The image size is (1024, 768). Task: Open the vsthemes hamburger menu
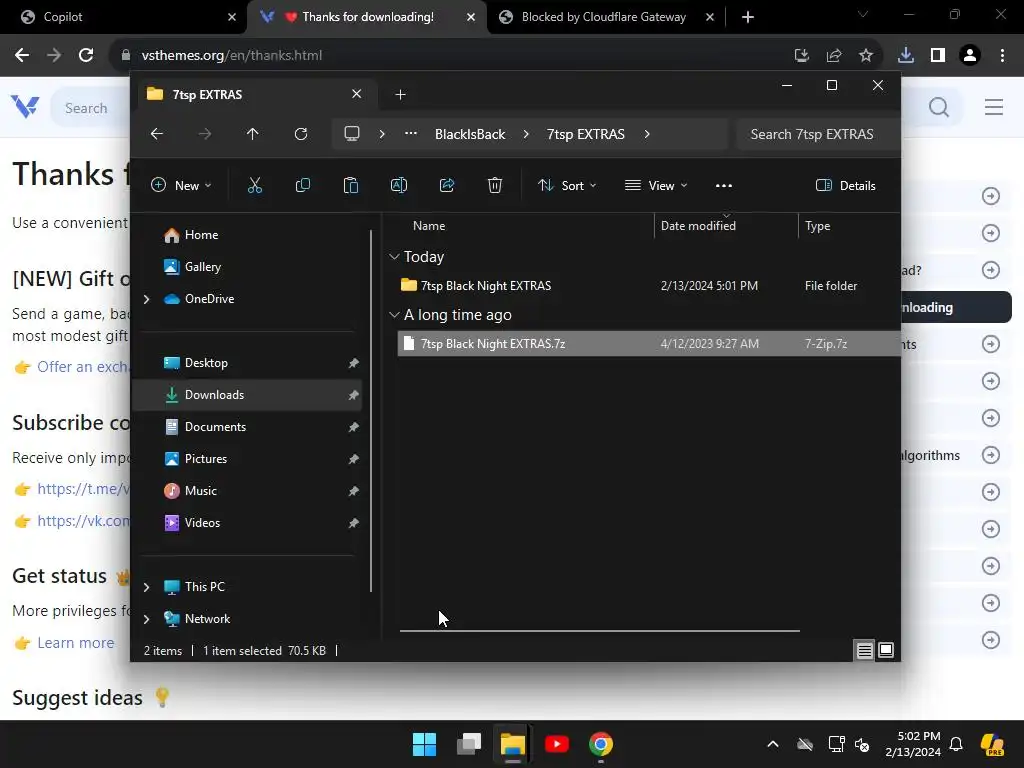pos(993,107)
